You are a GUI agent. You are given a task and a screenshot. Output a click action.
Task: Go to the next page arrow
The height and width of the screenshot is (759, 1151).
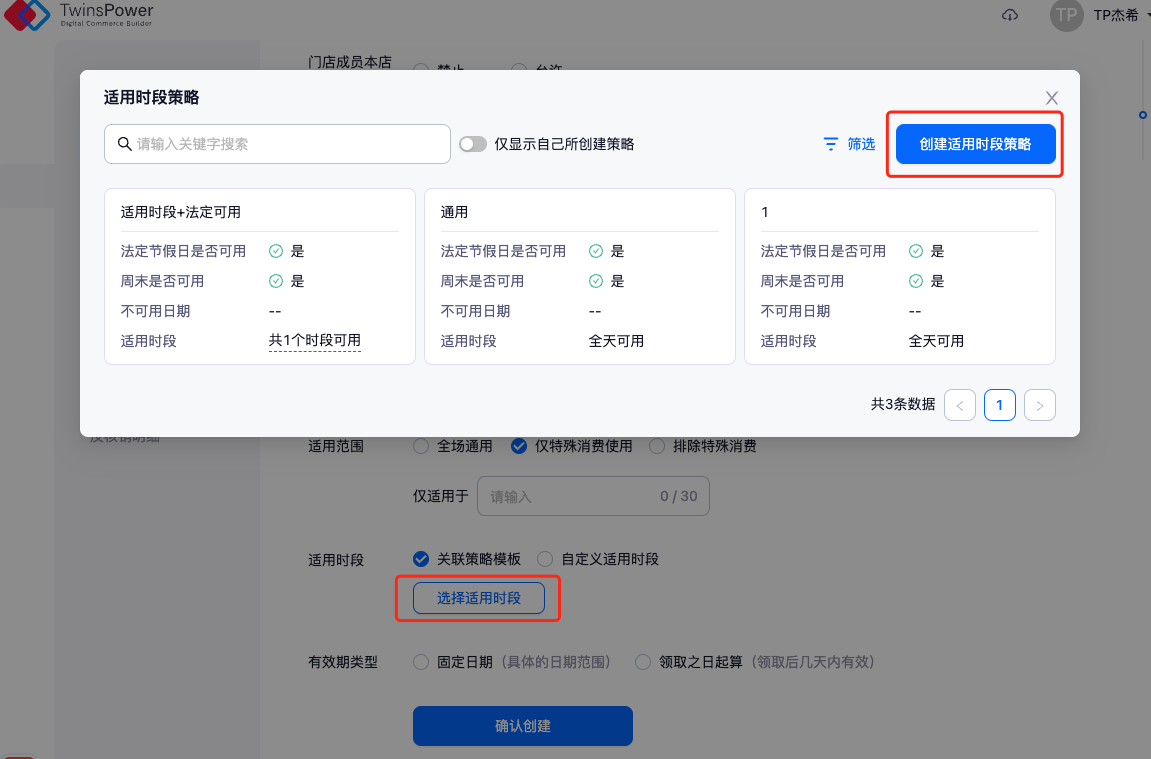pyautogui.click(x=1040, y=405)
